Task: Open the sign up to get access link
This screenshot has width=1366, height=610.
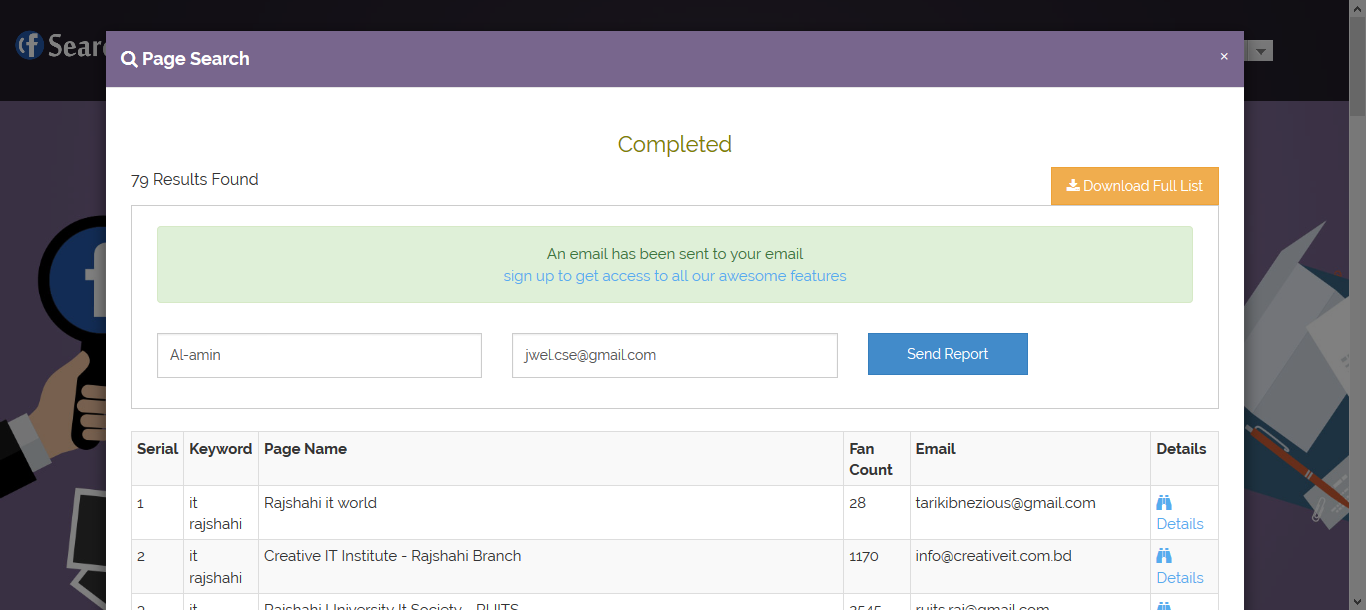Action: [x=675, y=276]
